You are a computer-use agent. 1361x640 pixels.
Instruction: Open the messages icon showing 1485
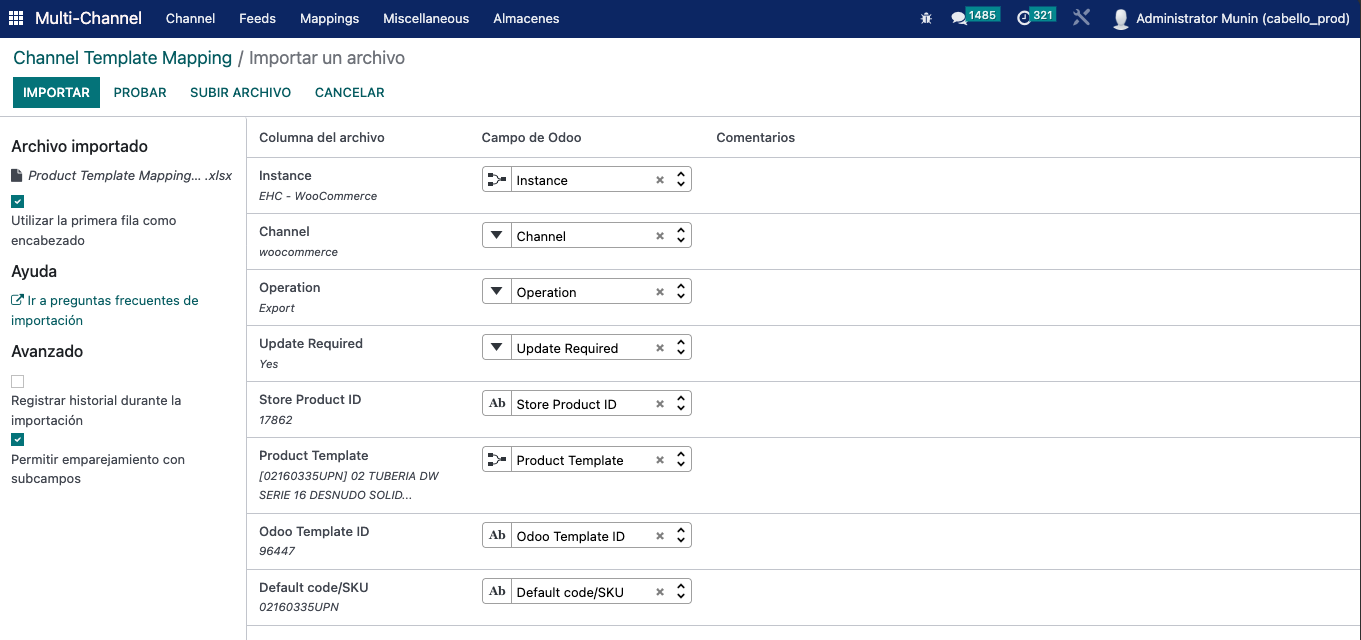coord(960,18)
